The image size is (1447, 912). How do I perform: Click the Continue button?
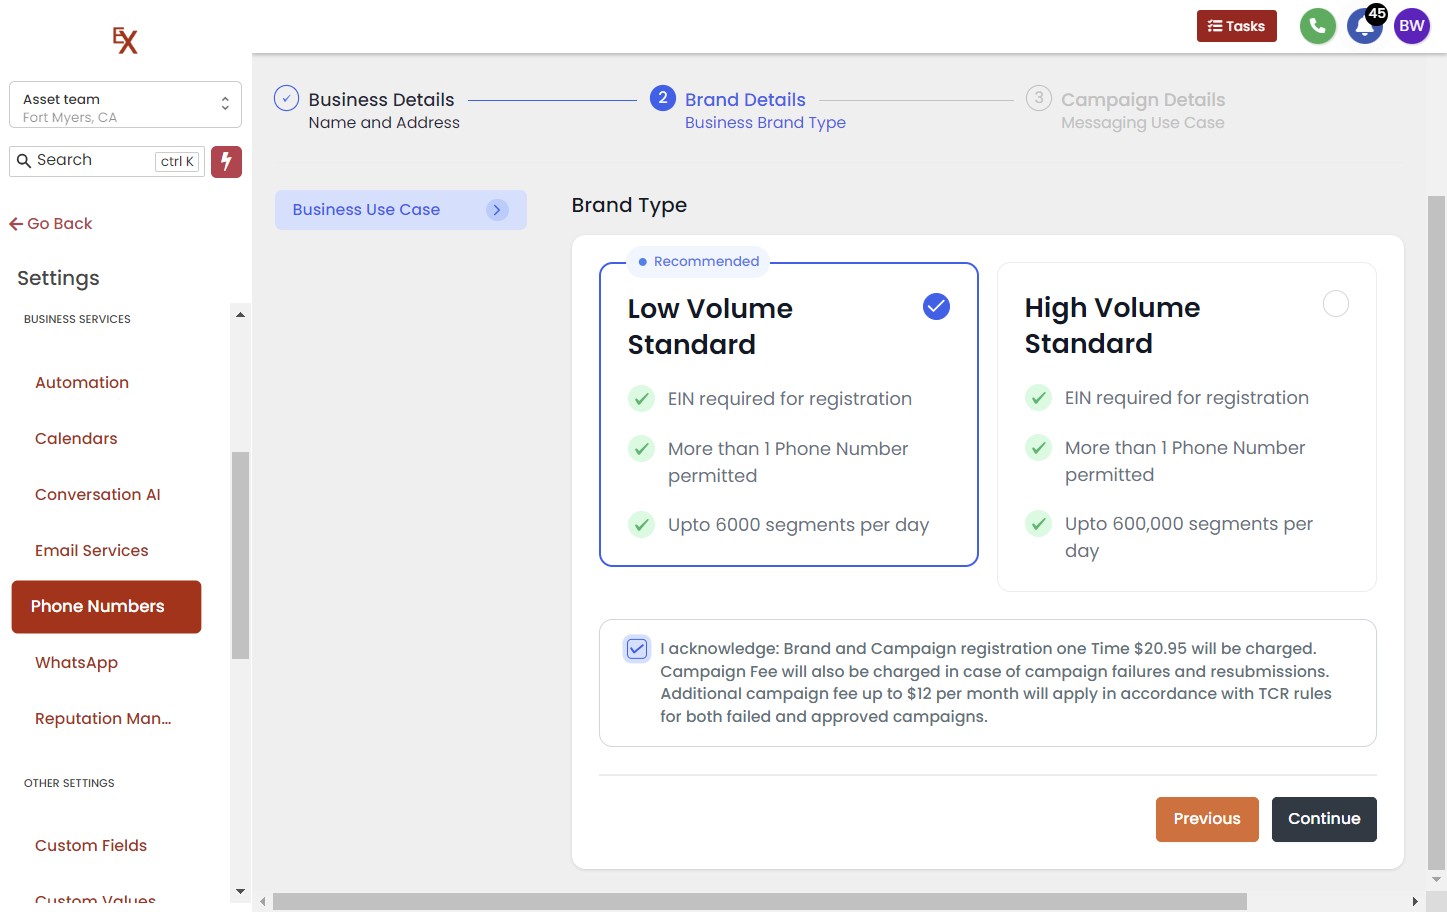pyautogui.click(x=1323, y=819)
